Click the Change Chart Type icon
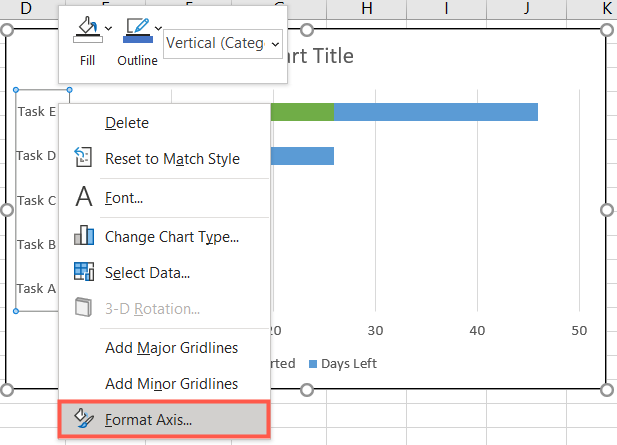 [x=84, y=237]
